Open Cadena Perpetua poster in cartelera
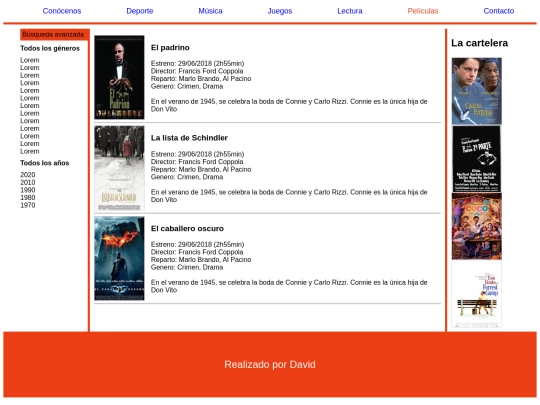 [x=477, y=91]
